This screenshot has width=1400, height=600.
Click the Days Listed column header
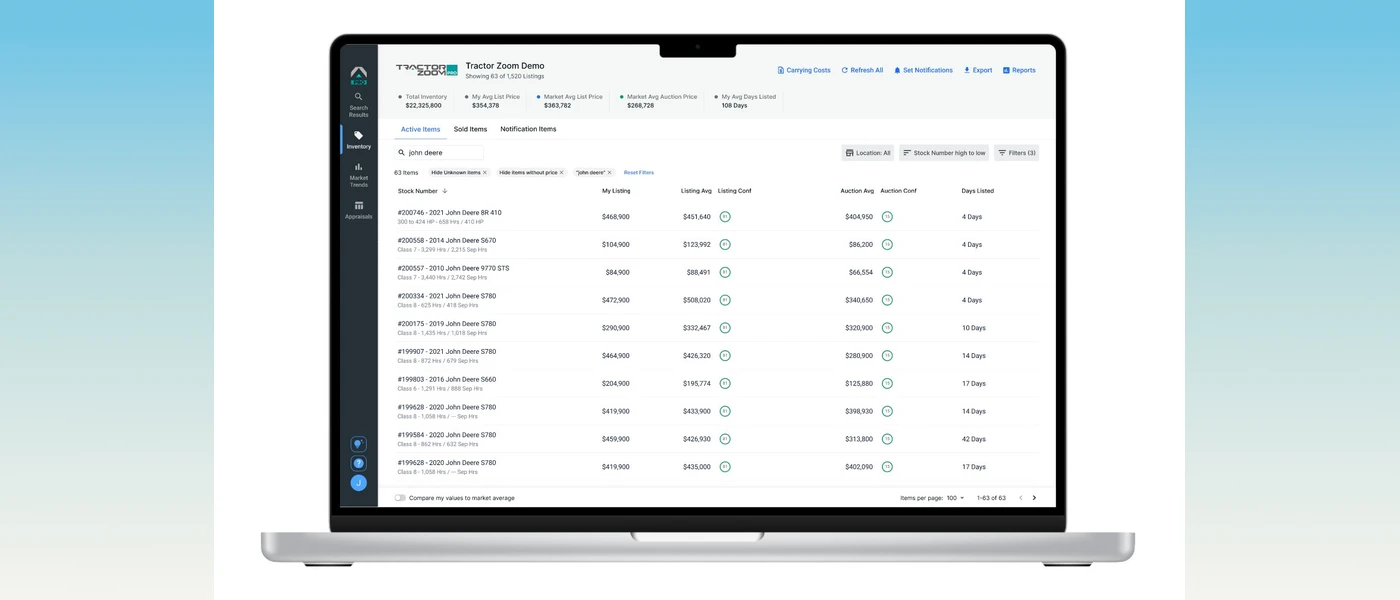coord(978,191)
